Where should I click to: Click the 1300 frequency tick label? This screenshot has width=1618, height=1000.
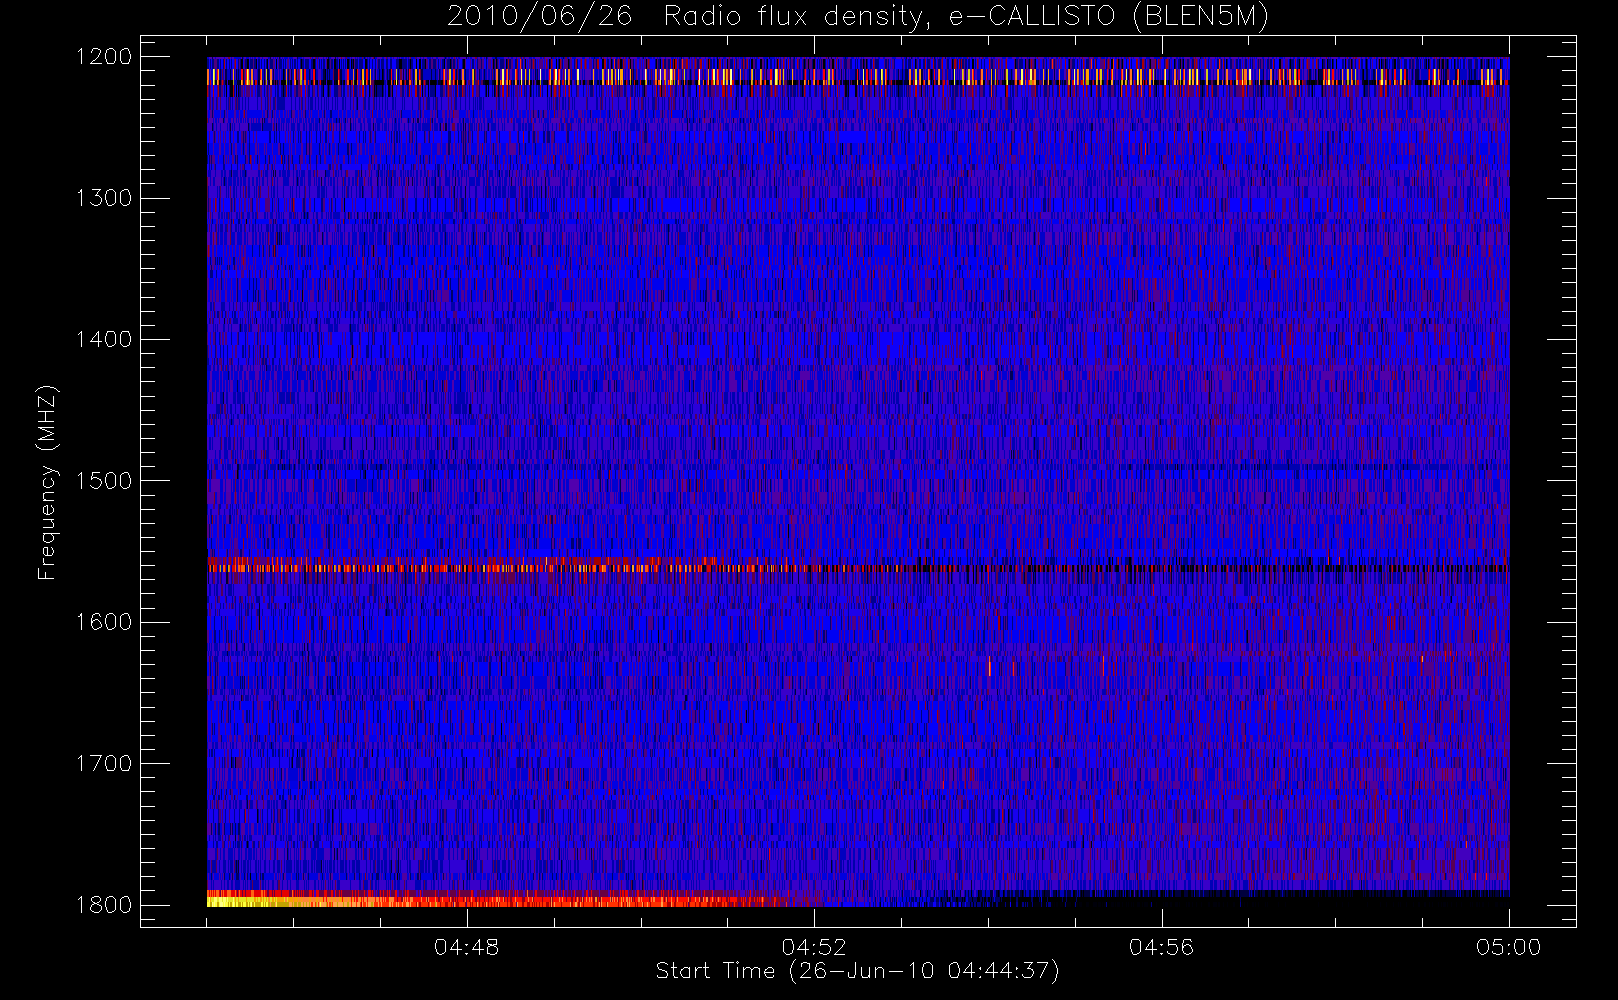(x=104, y=198)
